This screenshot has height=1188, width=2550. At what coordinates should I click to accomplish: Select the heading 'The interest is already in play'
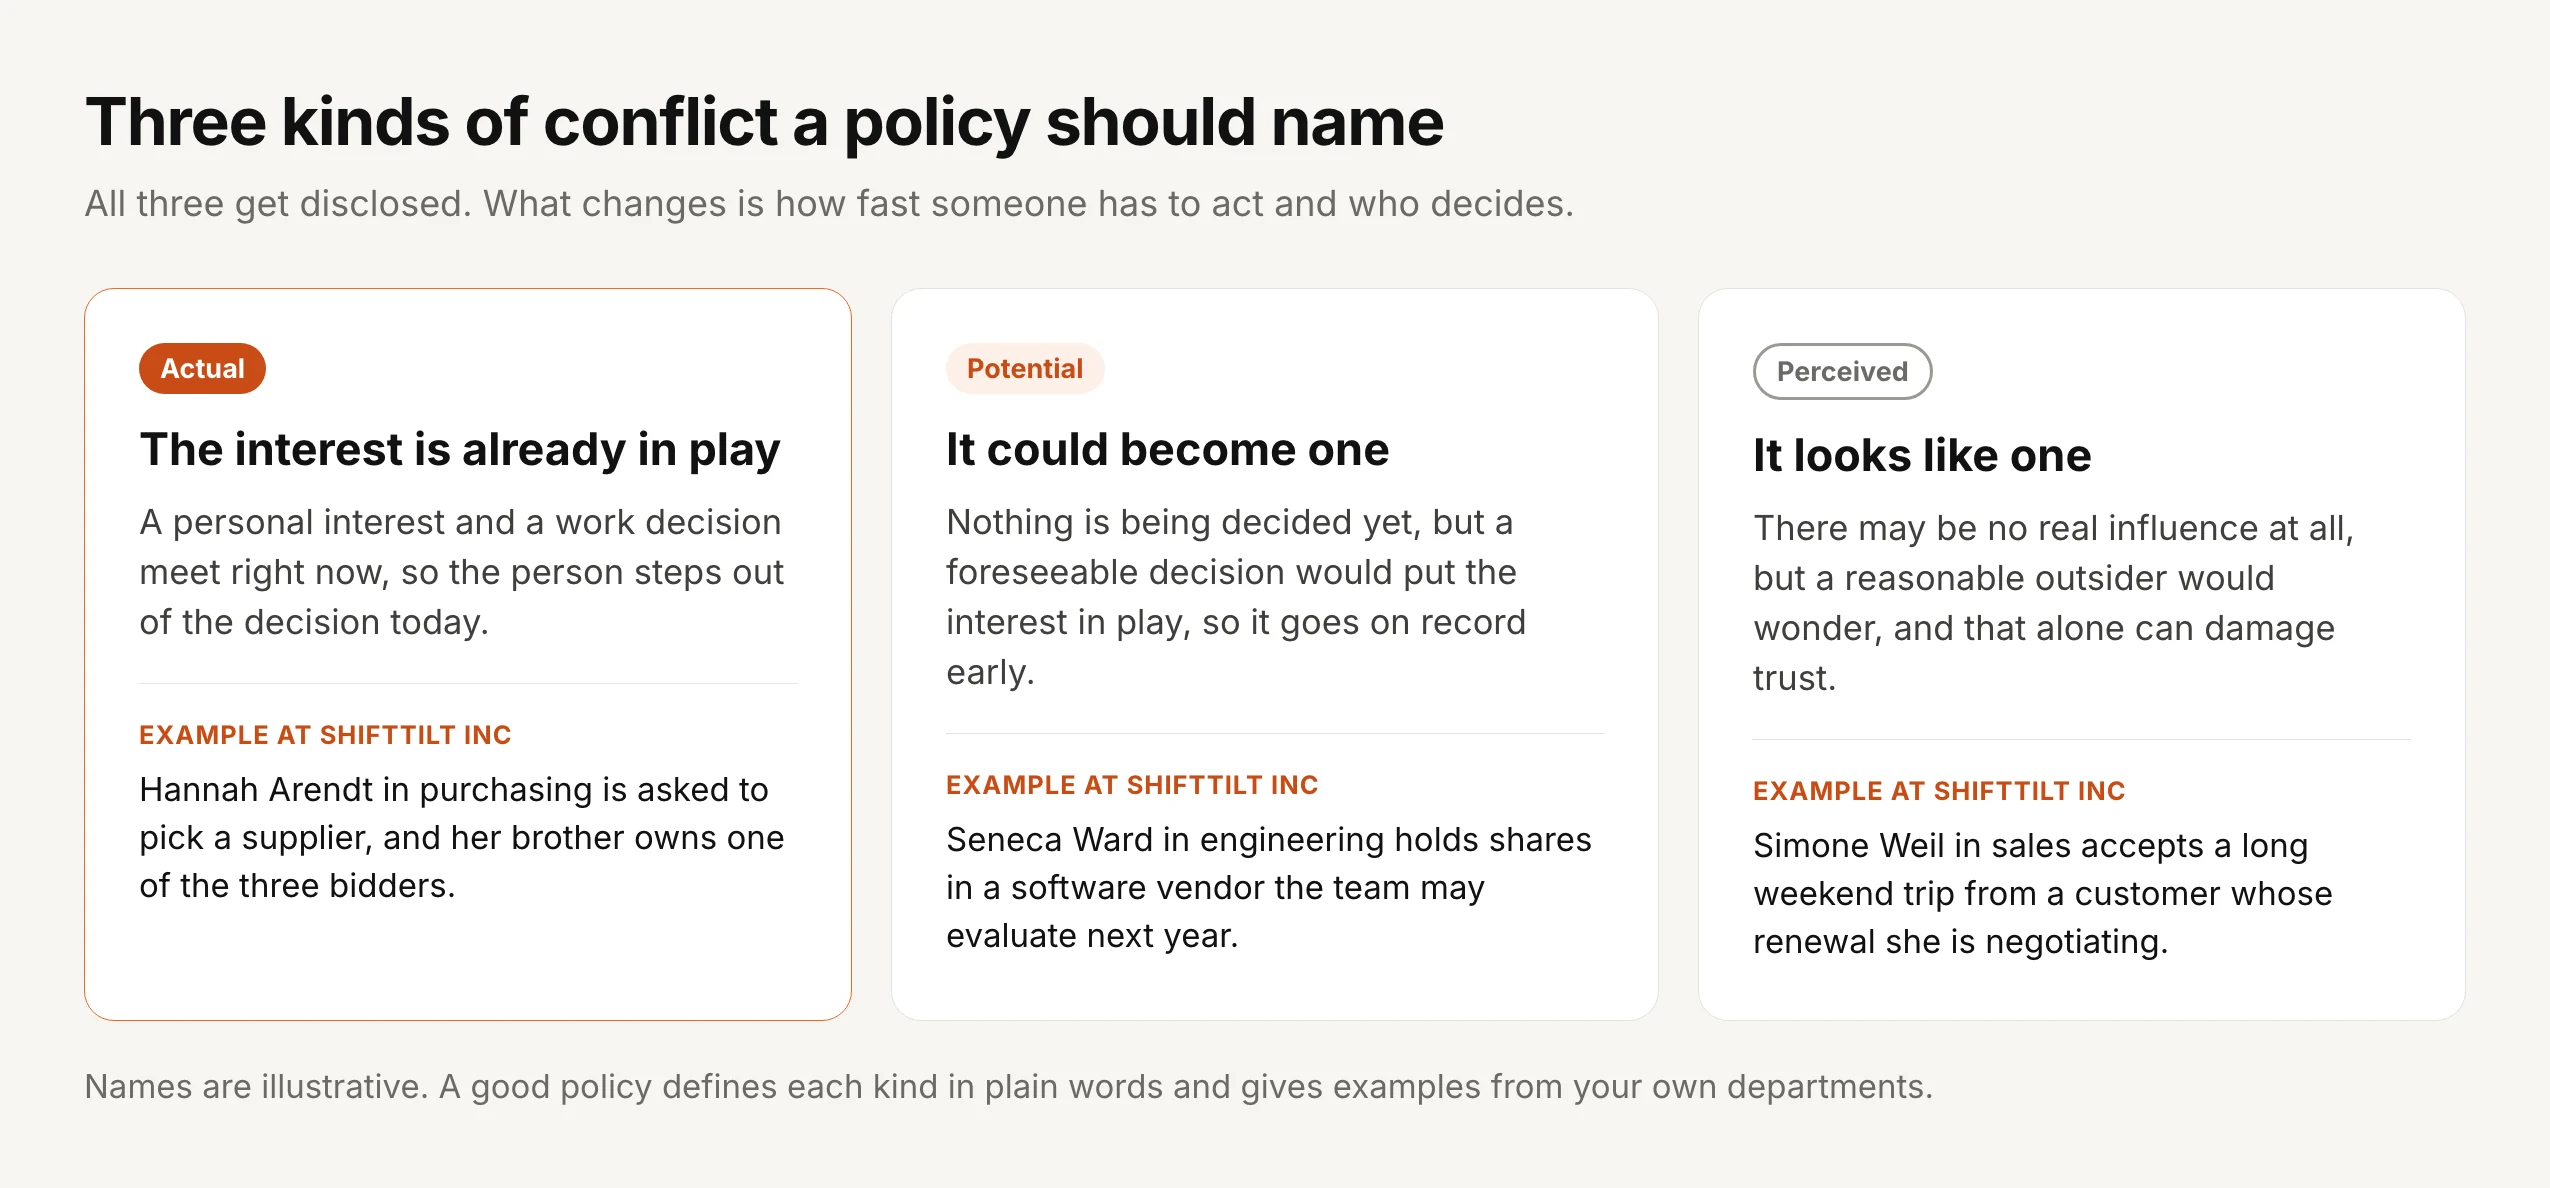click(x=460, y=449)
